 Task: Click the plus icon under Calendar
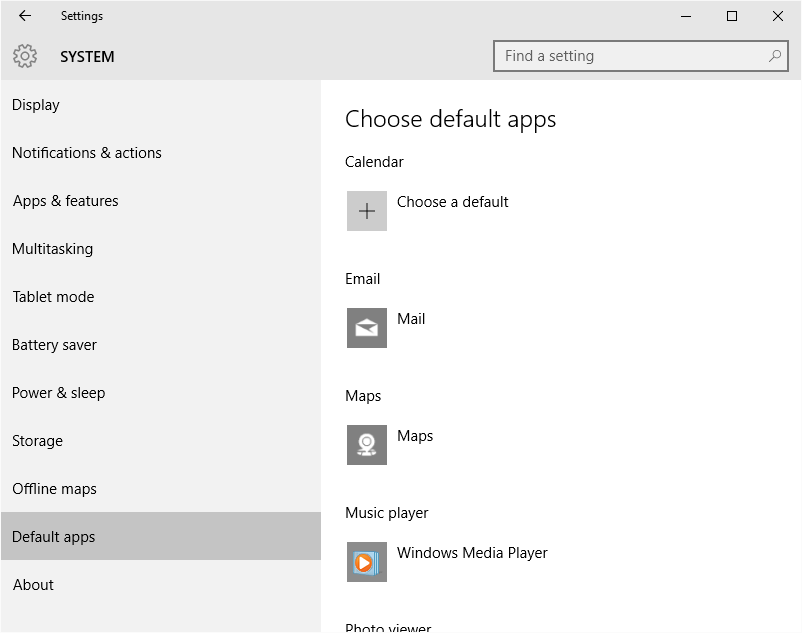point(367,211)
